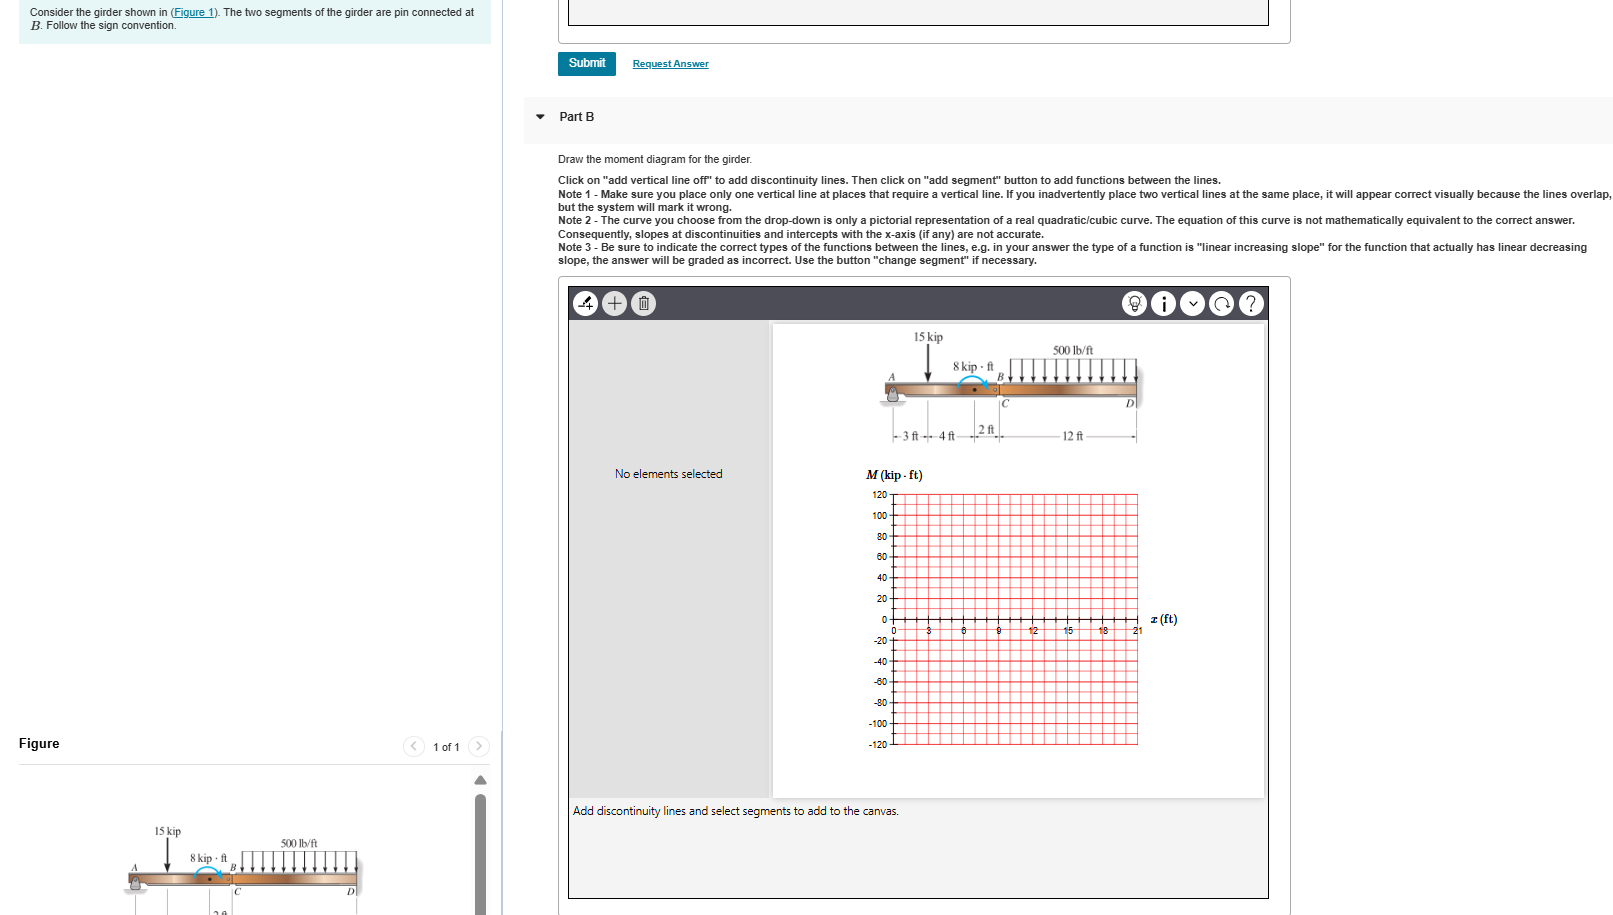Screen dimensions: 1613x915
Task: Click the girder beam diagram in canvas
Action: [x=1012, y=387]
